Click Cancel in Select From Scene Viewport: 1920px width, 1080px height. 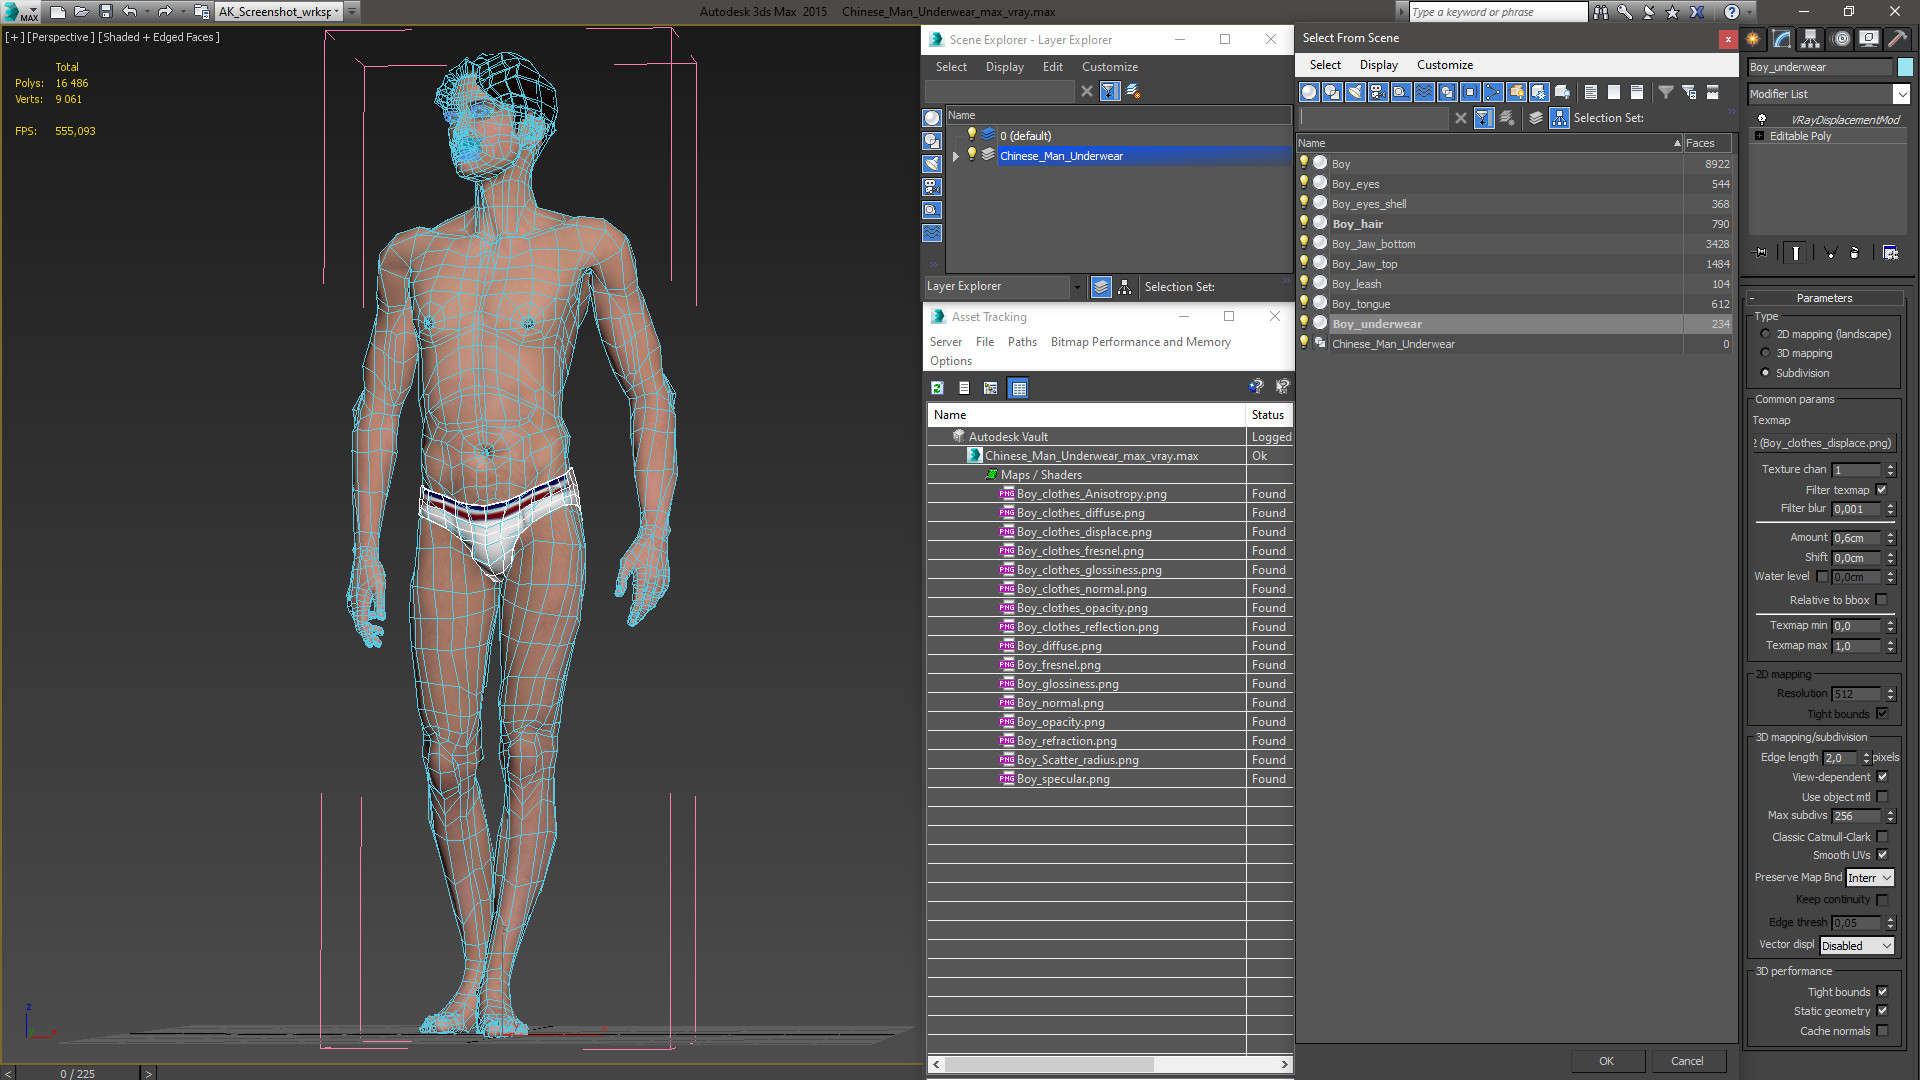(1687, 1061)
